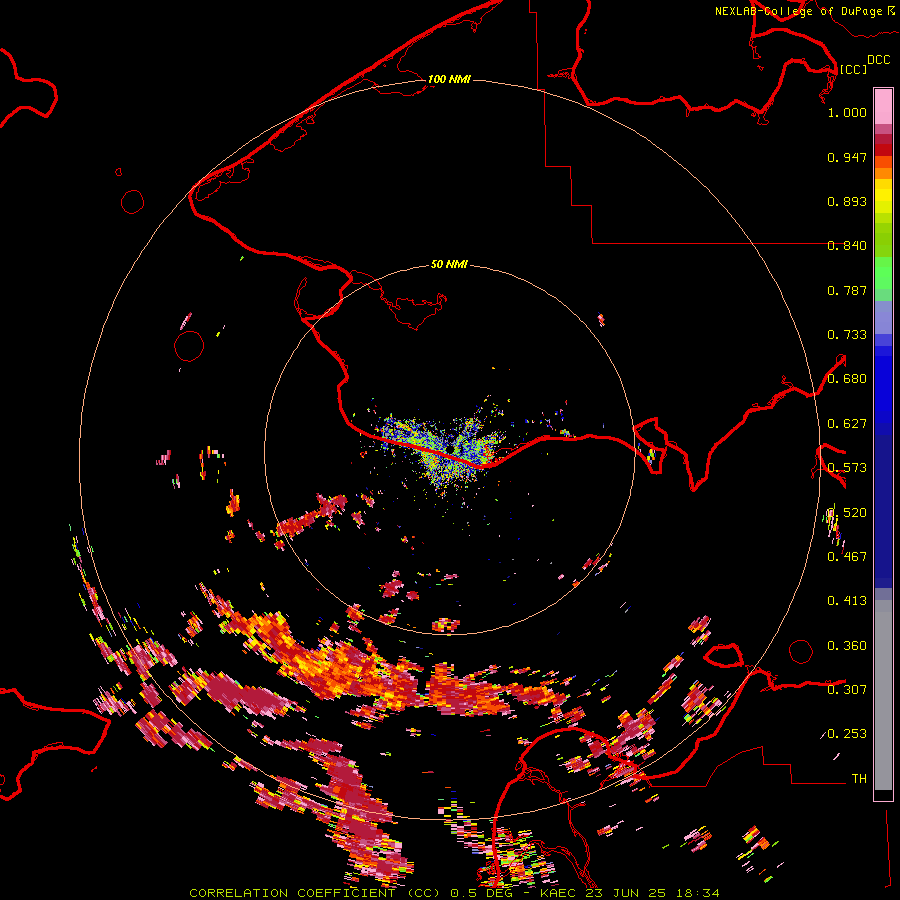The height and width of the screenshot is (900, 900).
Task: Click the 0.893 color scale value
Action: (847, 201)
